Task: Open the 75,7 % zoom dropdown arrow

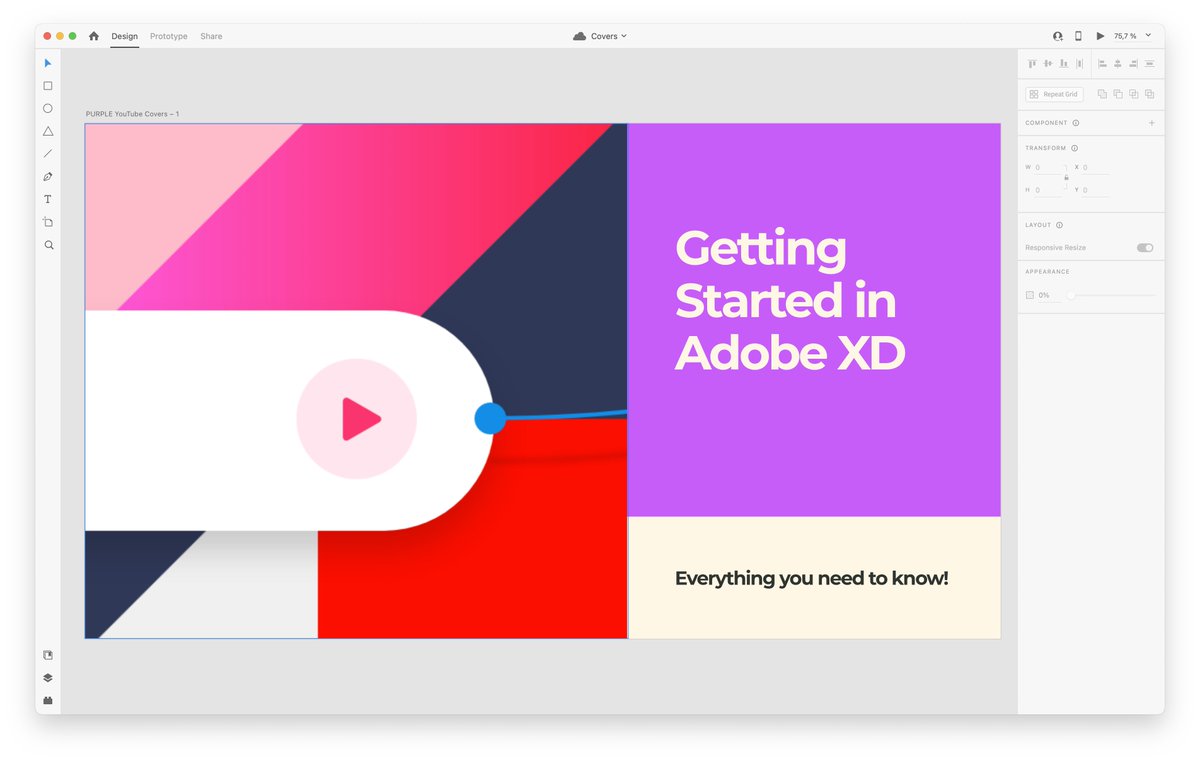Action: click(1148, 35)
